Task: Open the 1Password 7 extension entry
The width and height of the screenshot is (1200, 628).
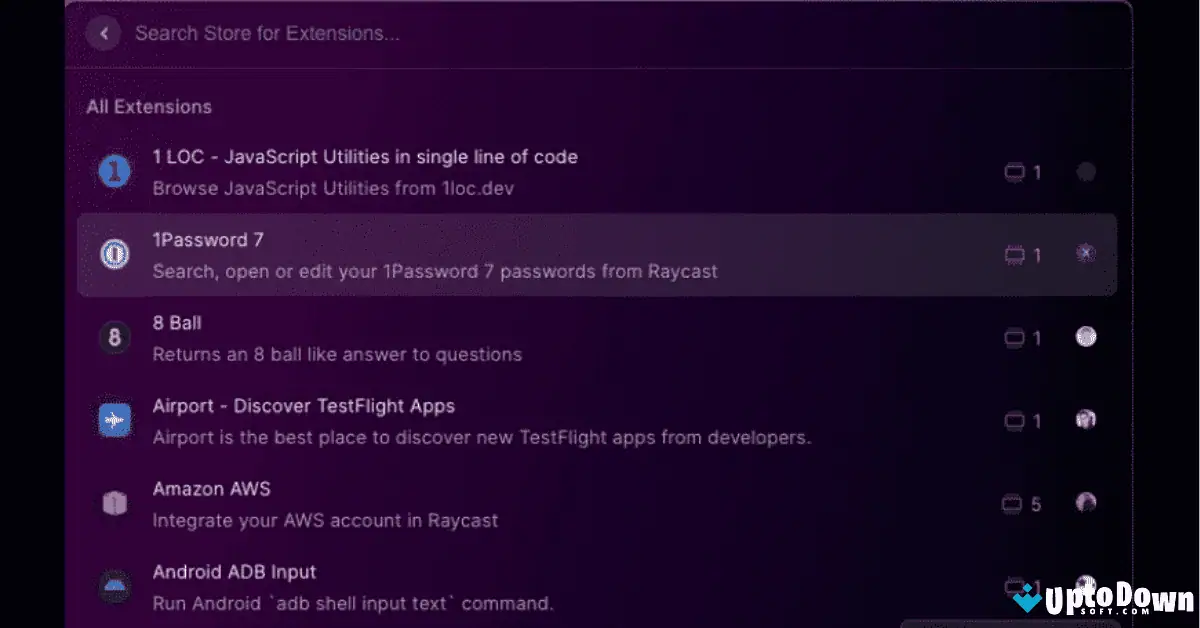Action: [x=435, y=254]
